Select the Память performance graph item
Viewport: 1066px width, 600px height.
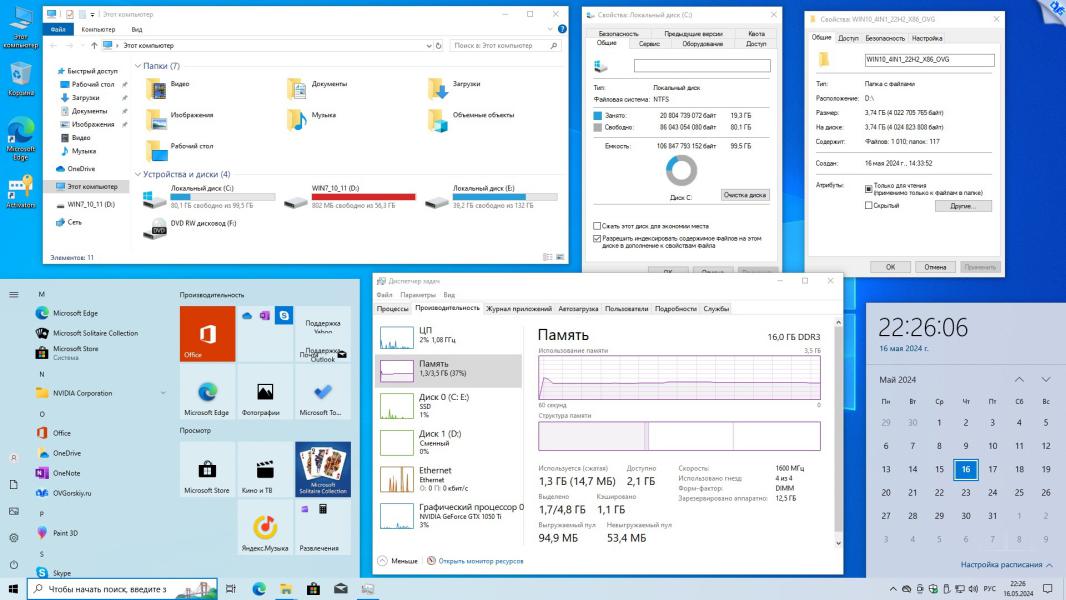449,370
